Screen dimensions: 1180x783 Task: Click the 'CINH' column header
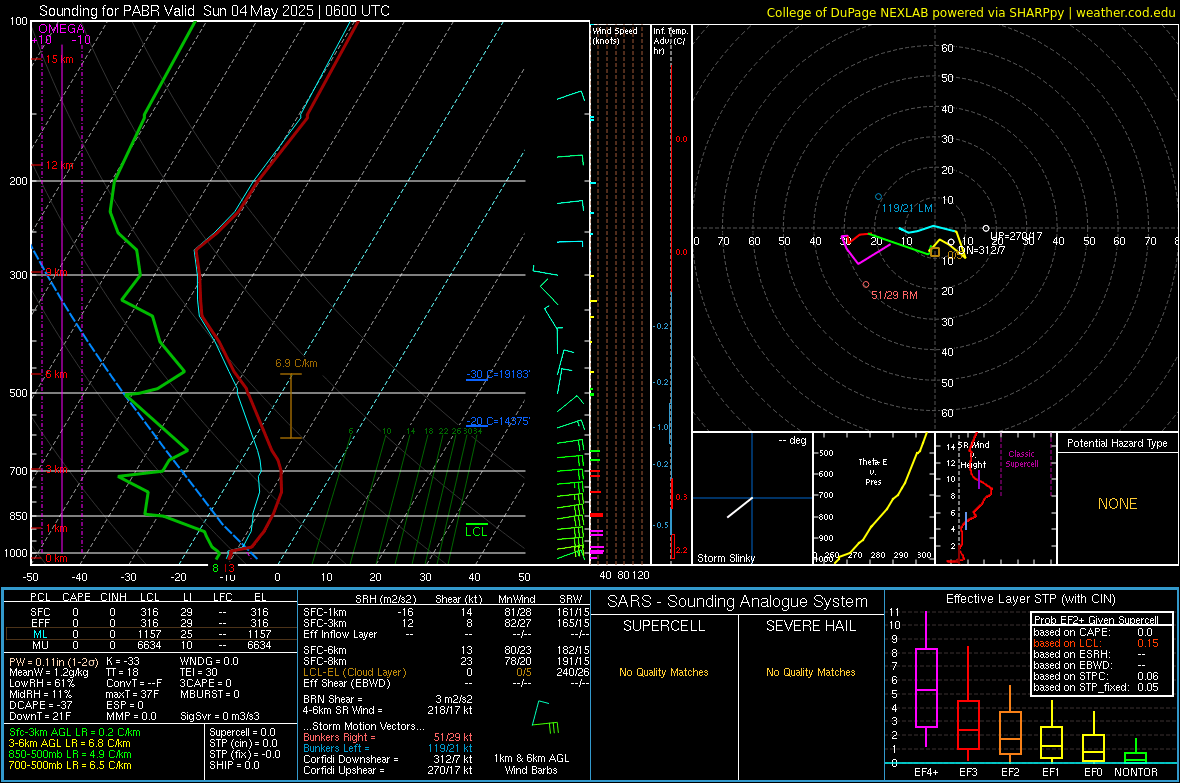(x=113, y=597)
